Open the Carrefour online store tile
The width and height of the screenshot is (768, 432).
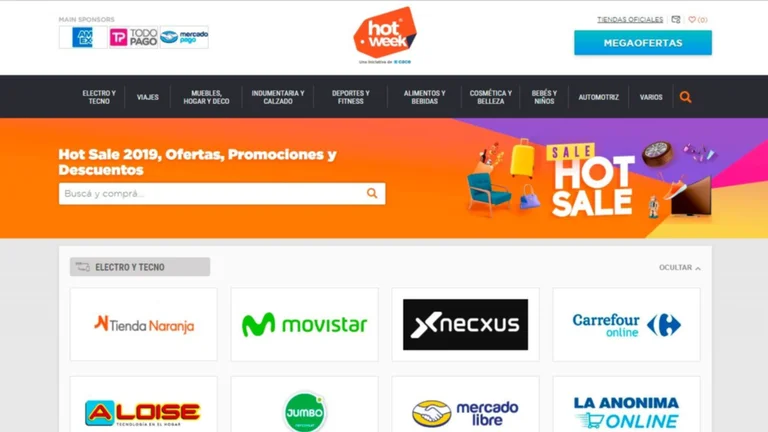pos(626,324)
